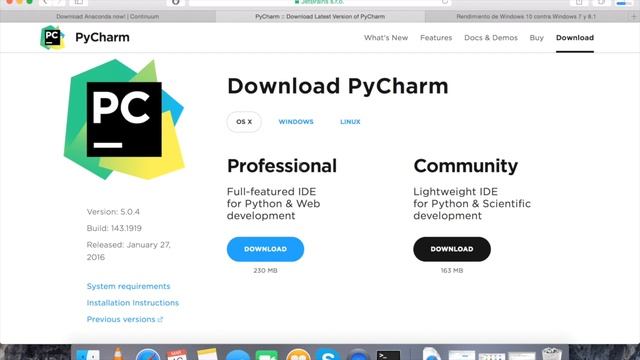Screen dimensions: 640x360
Task: Click the 'Community' heading
Action: point(466,166)
